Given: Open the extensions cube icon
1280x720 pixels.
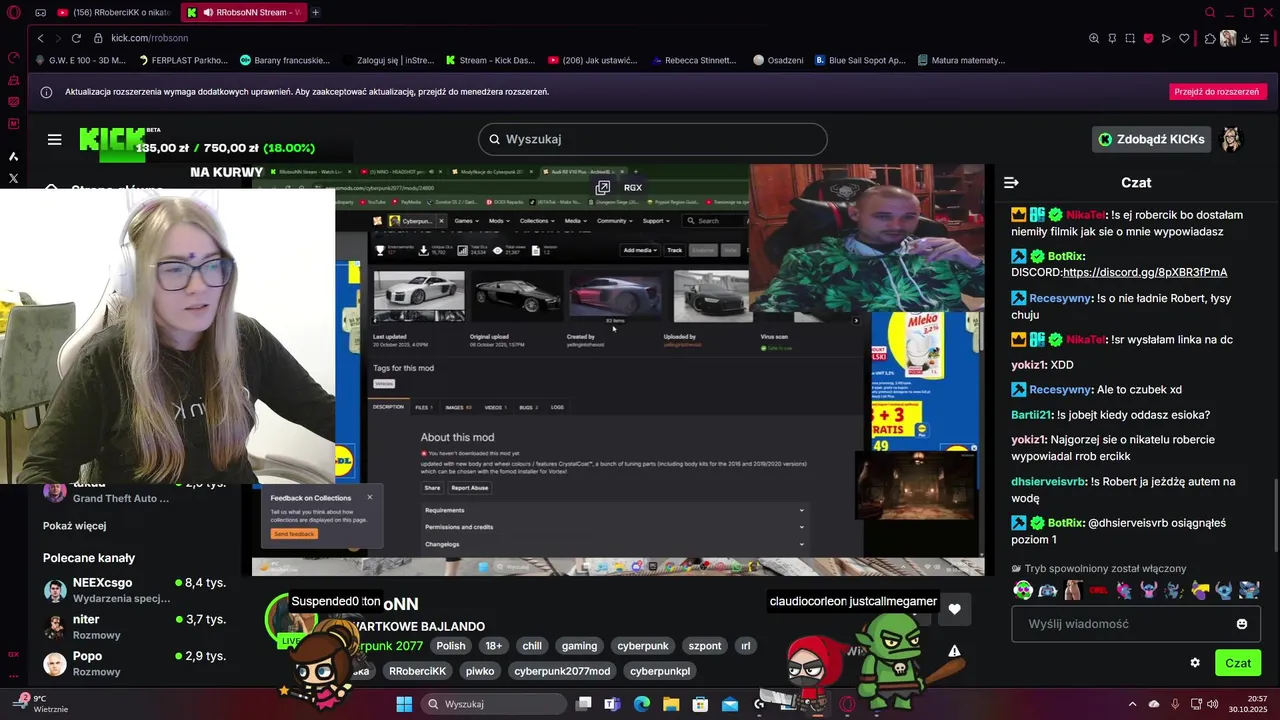Looking at the screenshot, I should pos(1210,38).
